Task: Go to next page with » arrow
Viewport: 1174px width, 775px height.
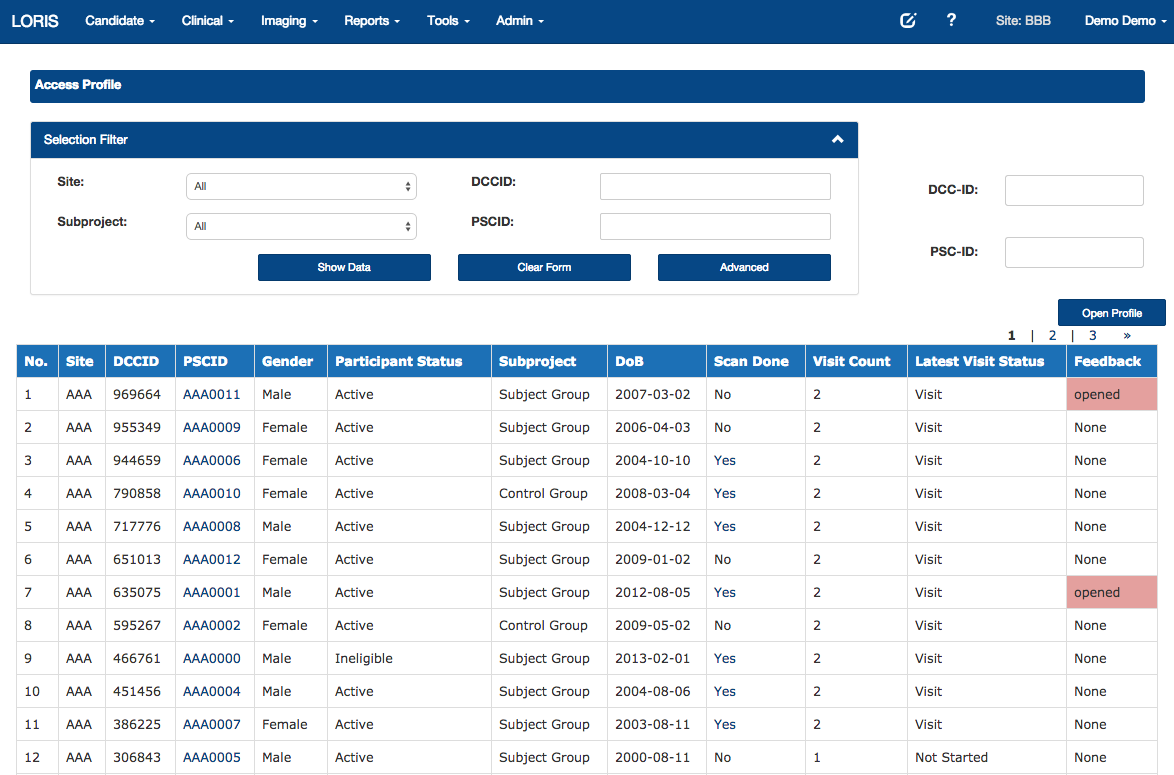Action: [x=1127, y=336]
